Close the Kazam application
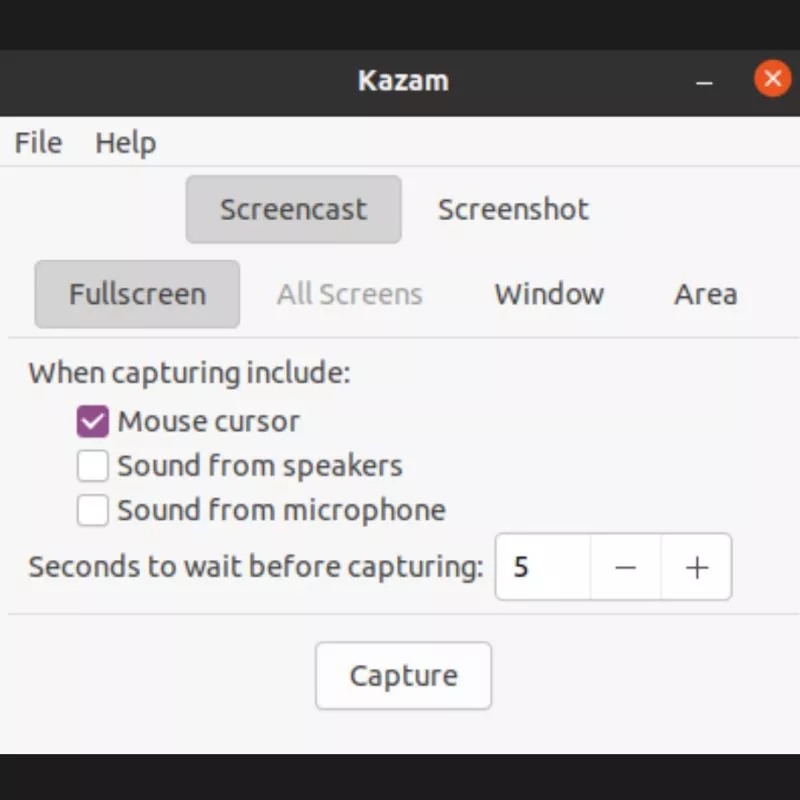Viewport: 800px width, 800px height. (772, 79)
